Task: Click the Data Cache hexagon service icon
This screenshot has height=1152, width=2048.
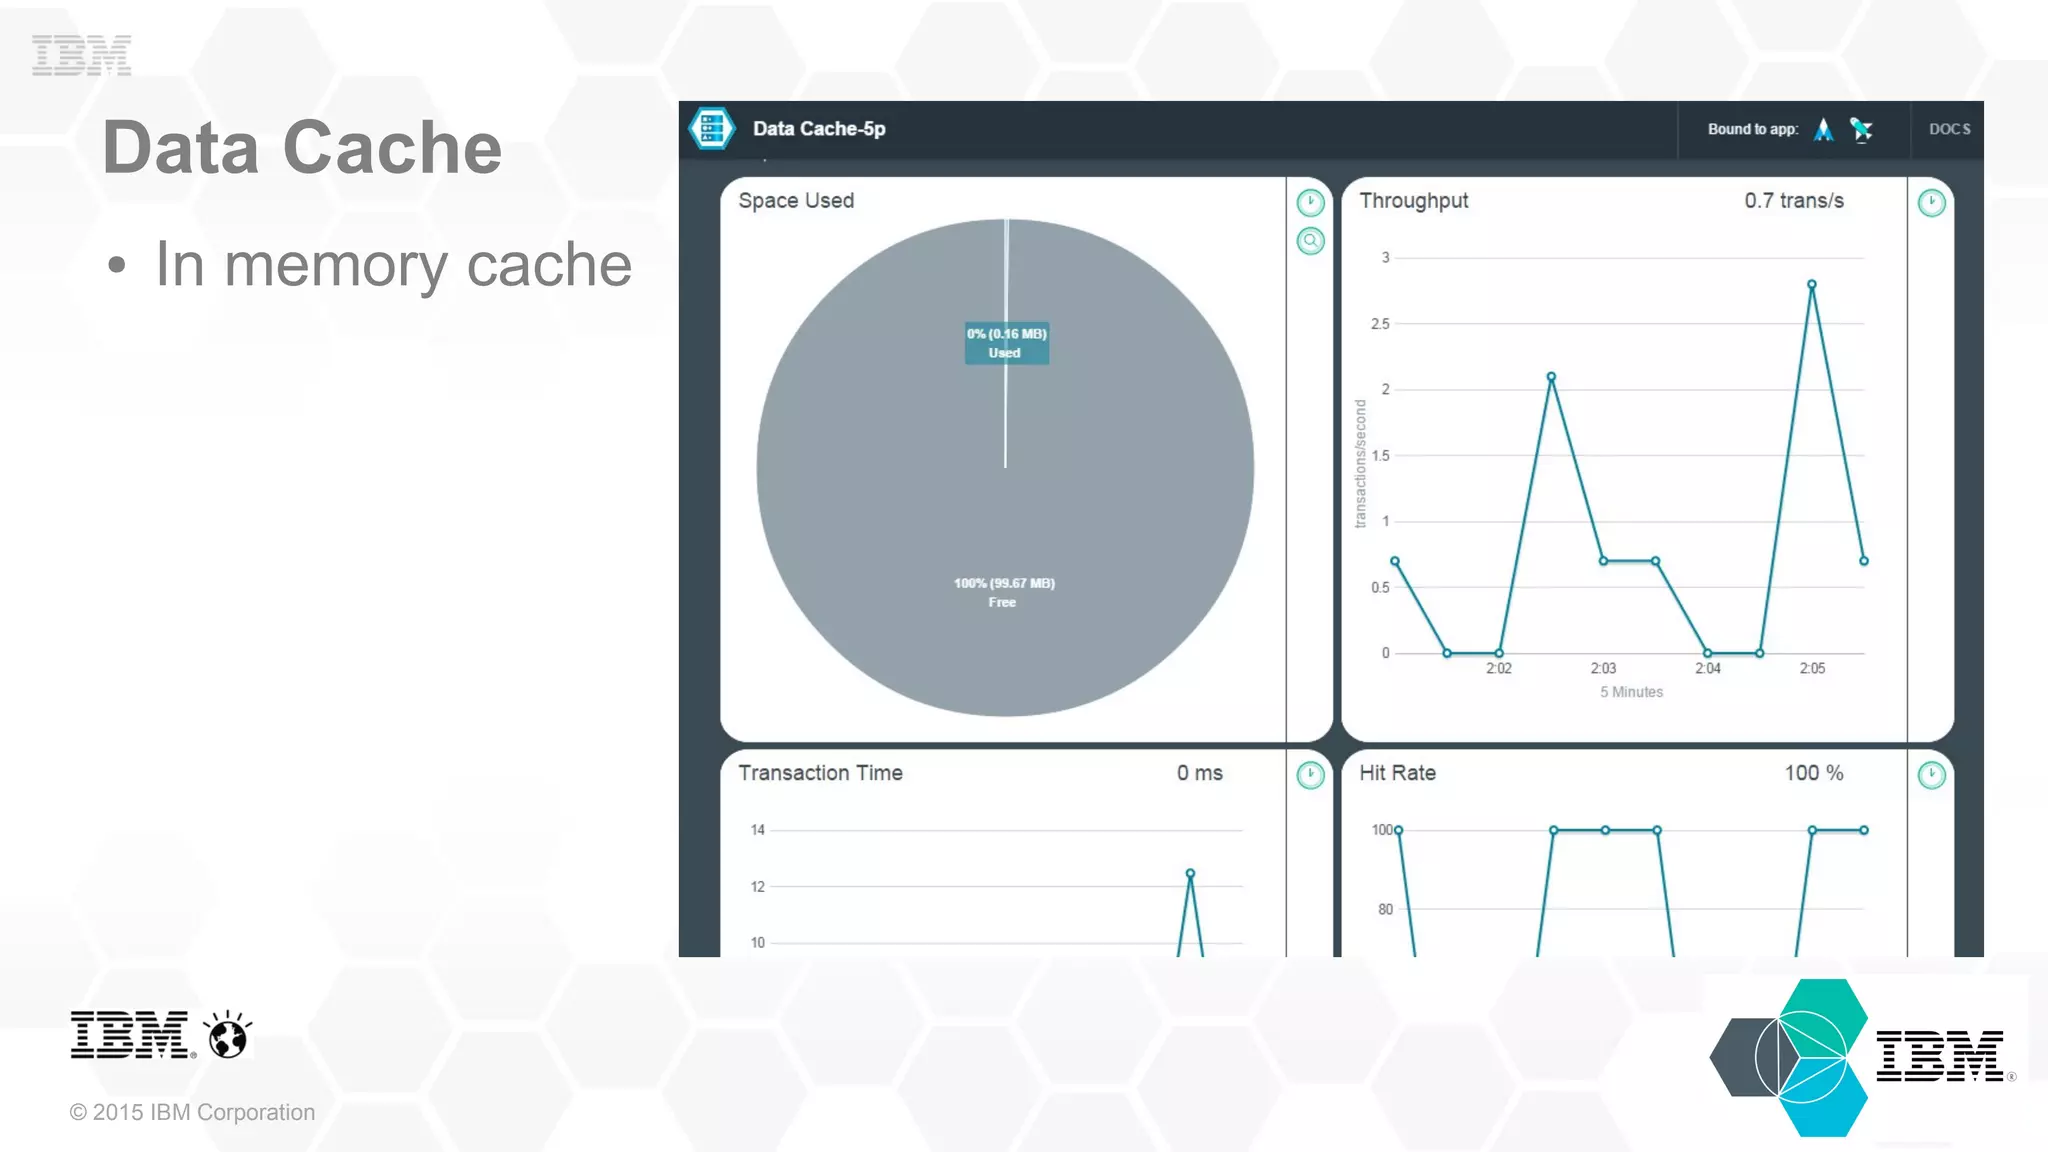Action: [712, 129]
